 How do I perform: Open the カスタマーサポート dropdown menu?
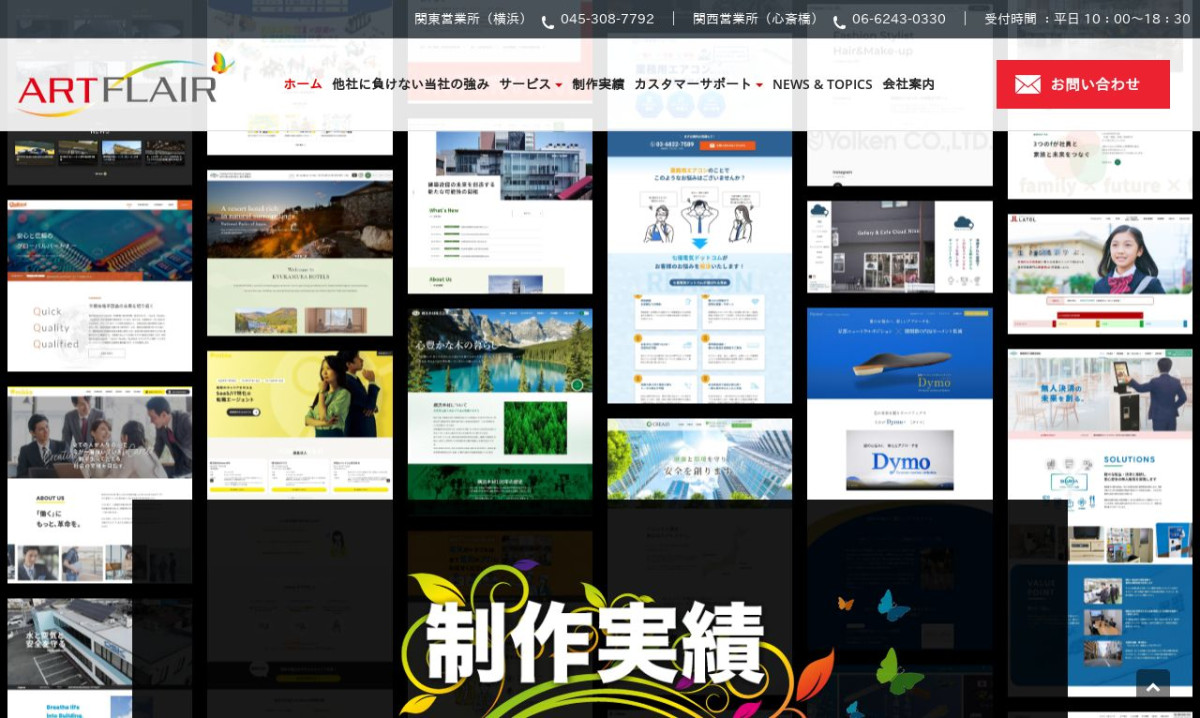tap(693, 84)
